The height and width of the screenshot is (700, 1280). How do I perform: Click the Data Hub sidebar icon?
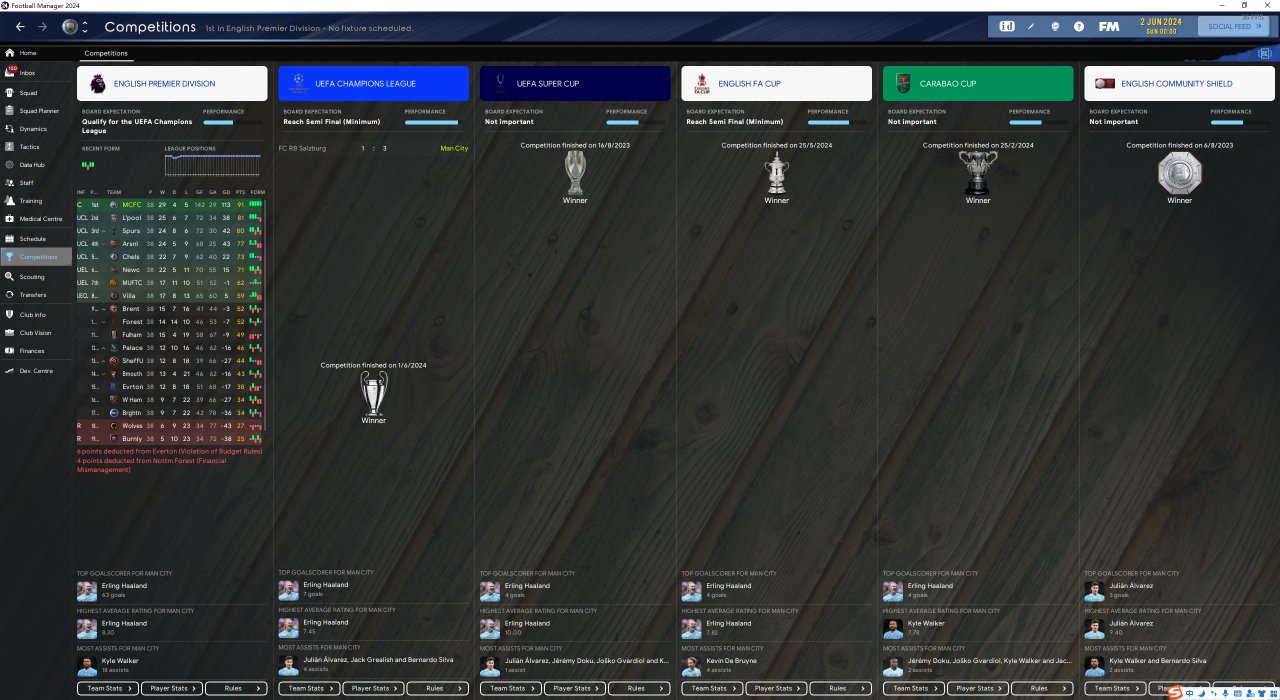10,165
